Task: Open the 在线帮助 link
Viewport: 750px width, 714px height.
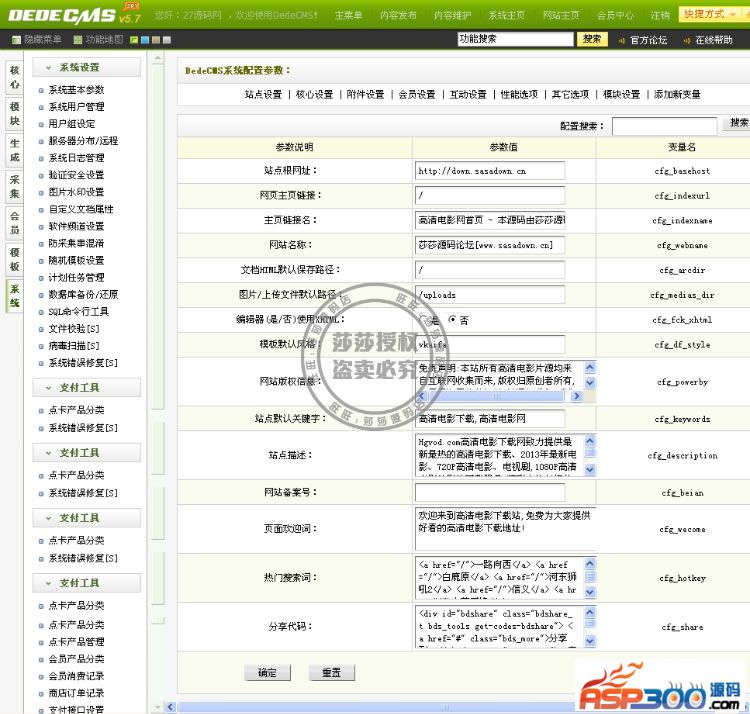Action: point(714,40)
